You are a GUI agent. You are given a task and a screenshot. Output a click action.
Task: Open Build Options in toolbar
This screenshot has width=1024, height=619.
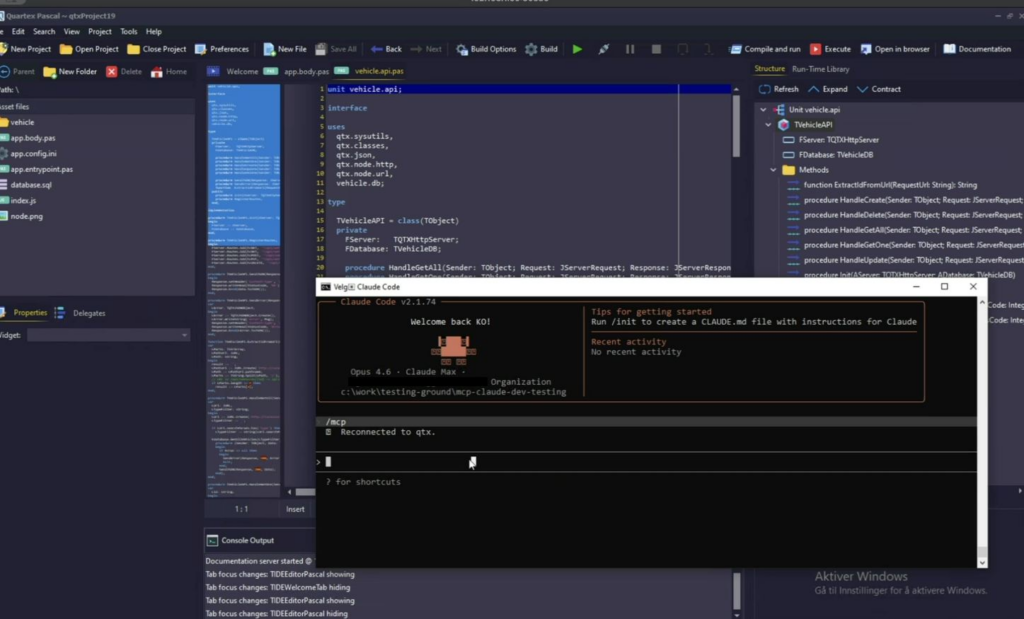(x=486, y=49)
